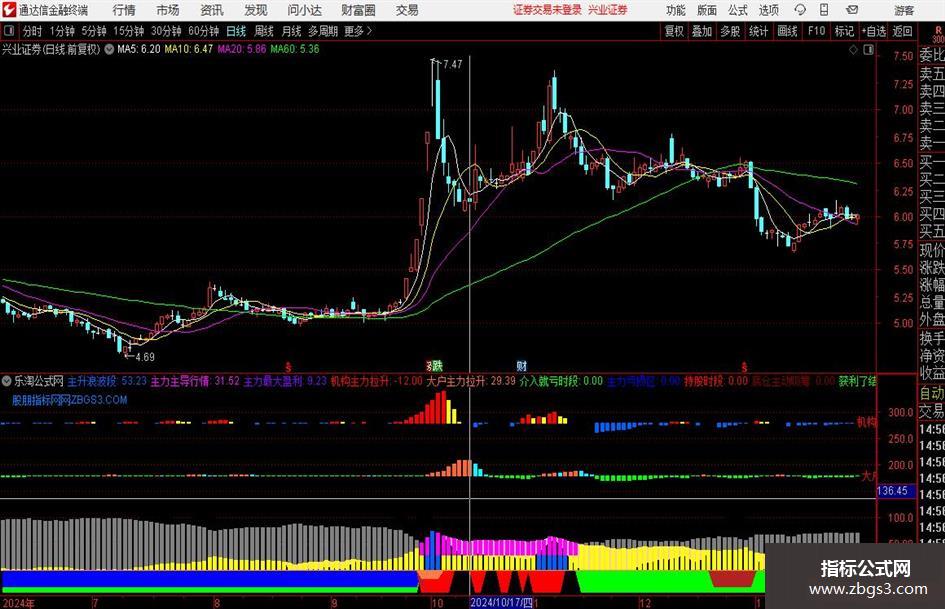945x609 pixels.
Task: Switch to the 周线 weekly tab
Action: [x=264, y=31]
